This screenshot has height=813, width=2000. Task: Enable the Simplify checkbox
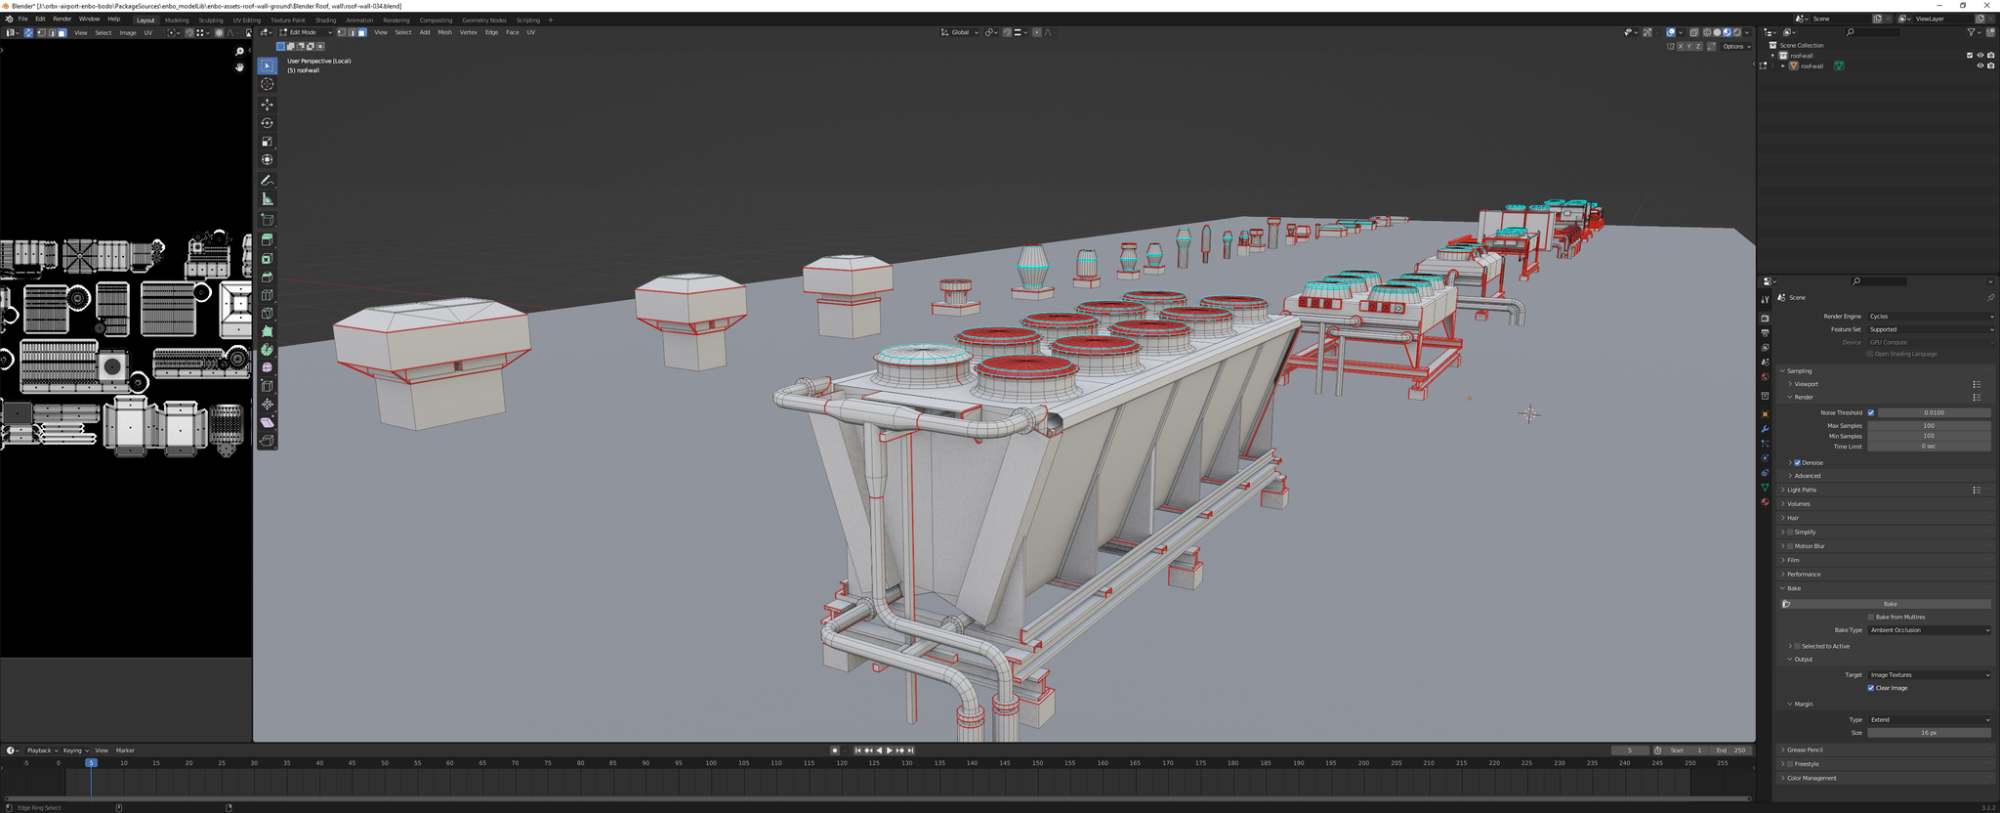1790,532
